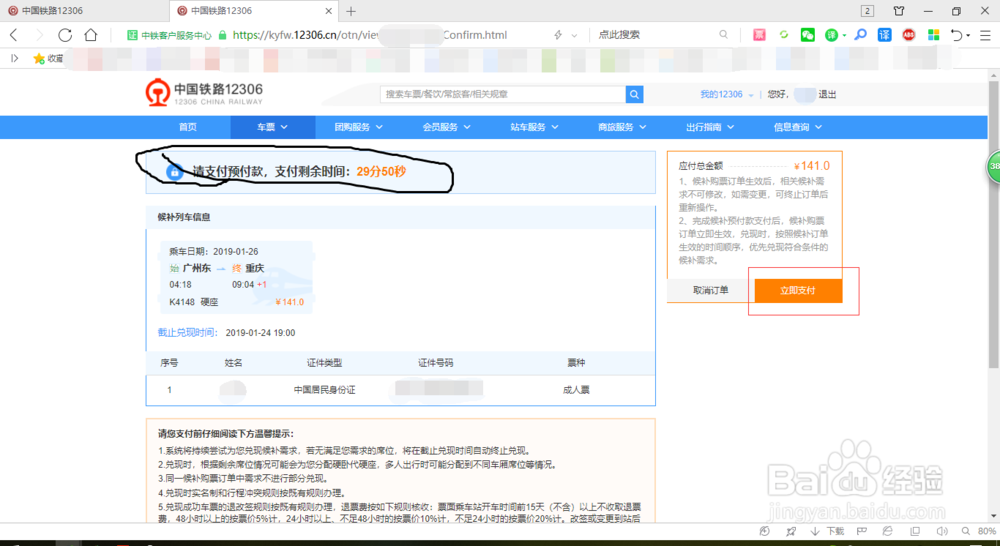Click the 中国居民身份证 table cell
1000x546 pixels.
(324, 390)
